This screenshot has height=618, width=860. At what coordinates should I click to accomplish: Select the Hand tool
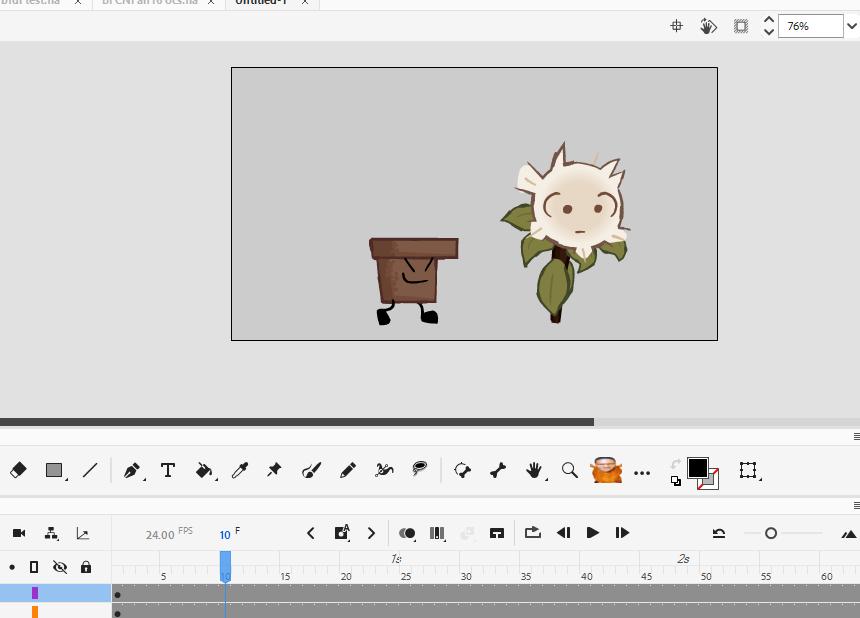point(534,470)
